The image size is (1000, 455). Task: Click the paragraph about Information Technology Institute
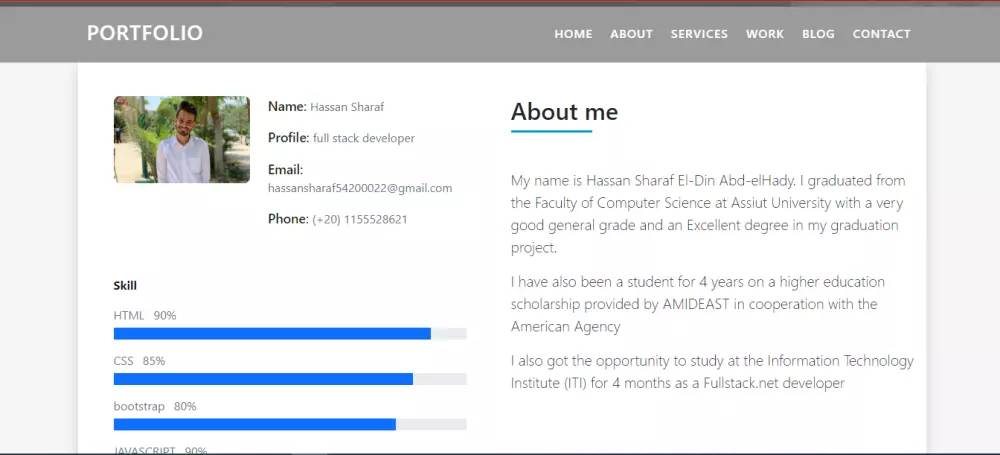711,372
